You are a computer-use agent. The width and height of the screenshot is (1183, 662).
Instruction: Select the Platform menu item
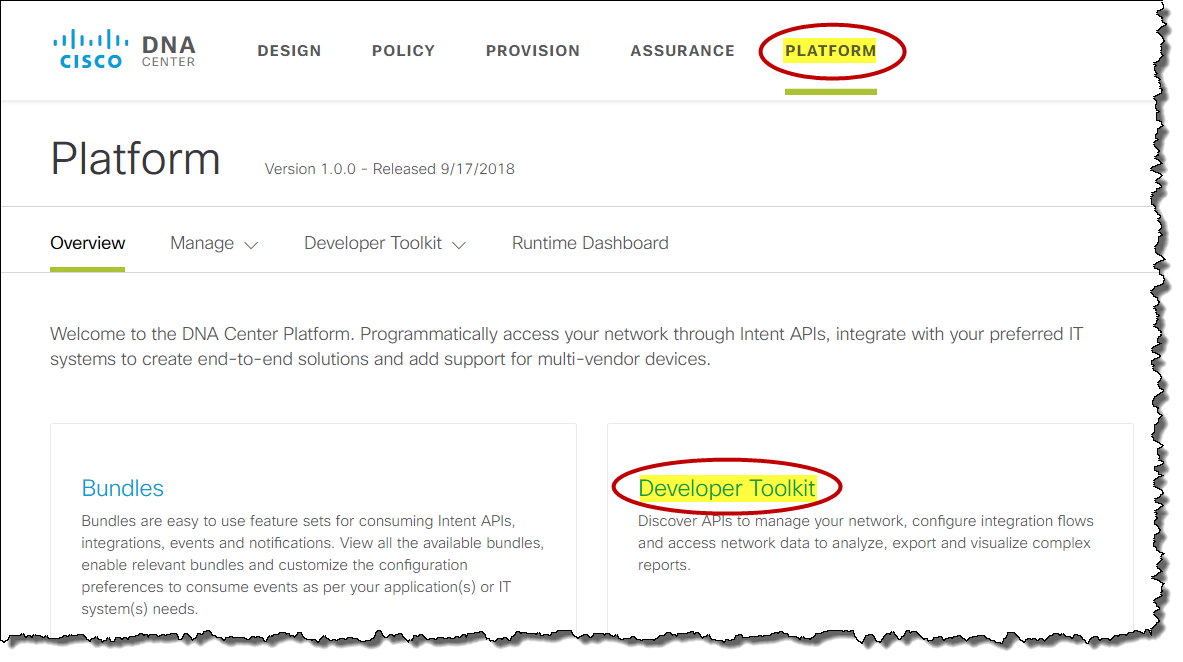coord(830,51)
